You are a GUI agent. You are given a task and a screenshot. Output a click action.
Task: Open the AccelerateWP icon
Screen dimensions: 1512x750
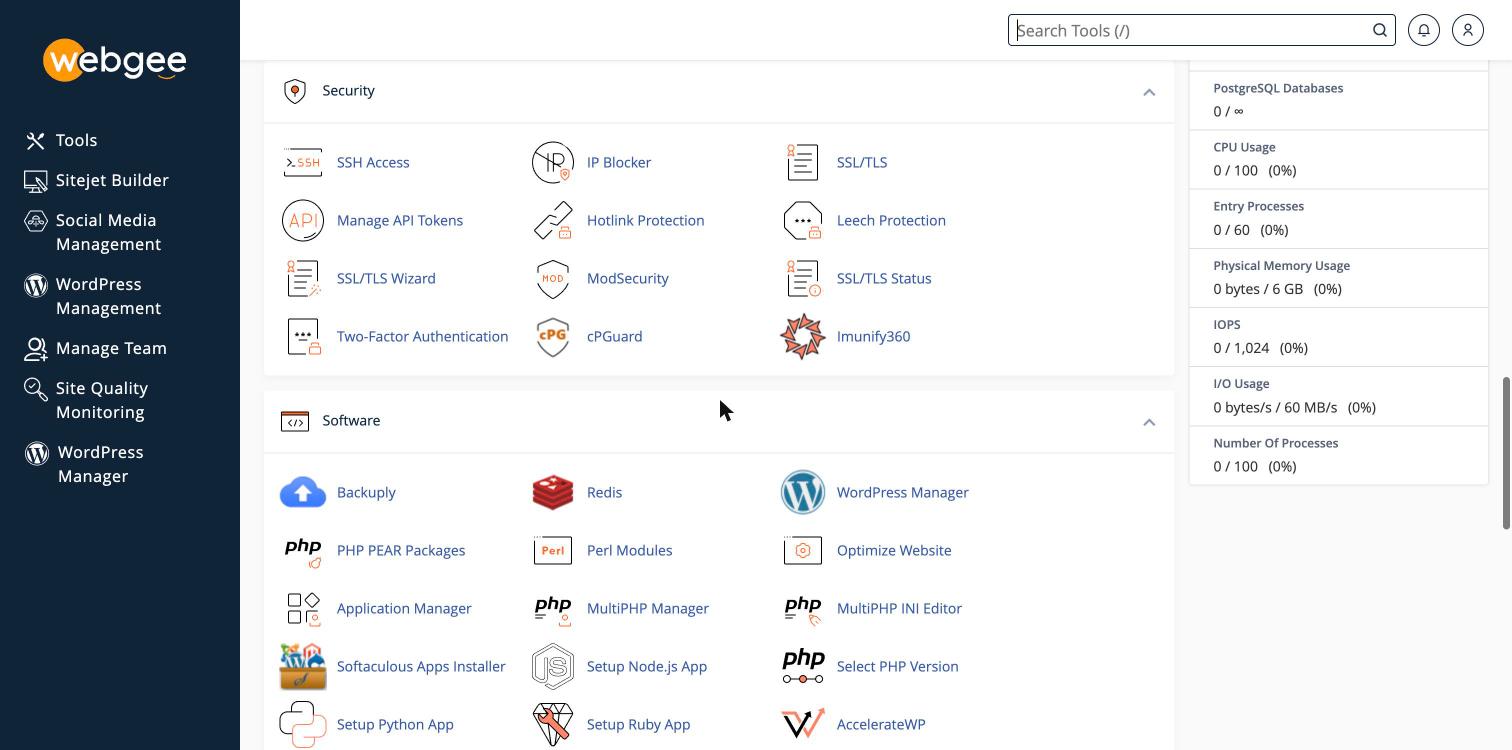coord(803,724)
